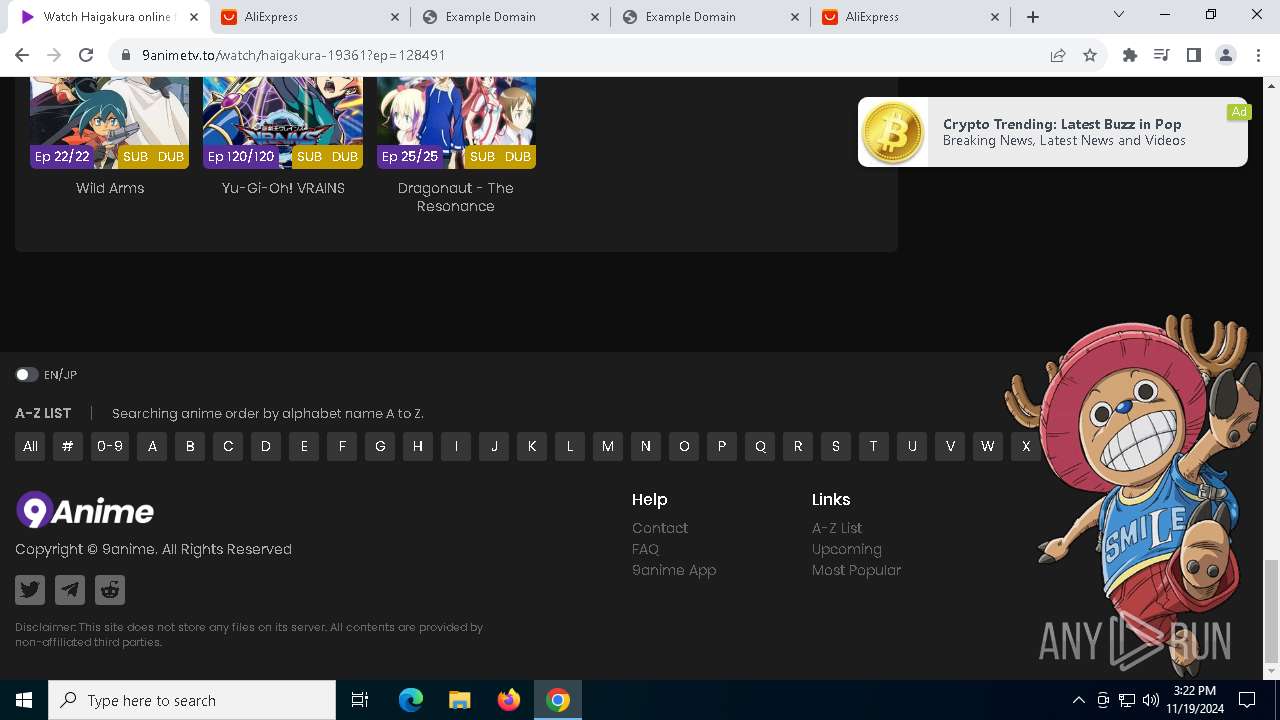Image resolution: width=1280 pixels, height=720 pixels.
Task: Open the Wild Arms title link
Action: click(110, 188)
